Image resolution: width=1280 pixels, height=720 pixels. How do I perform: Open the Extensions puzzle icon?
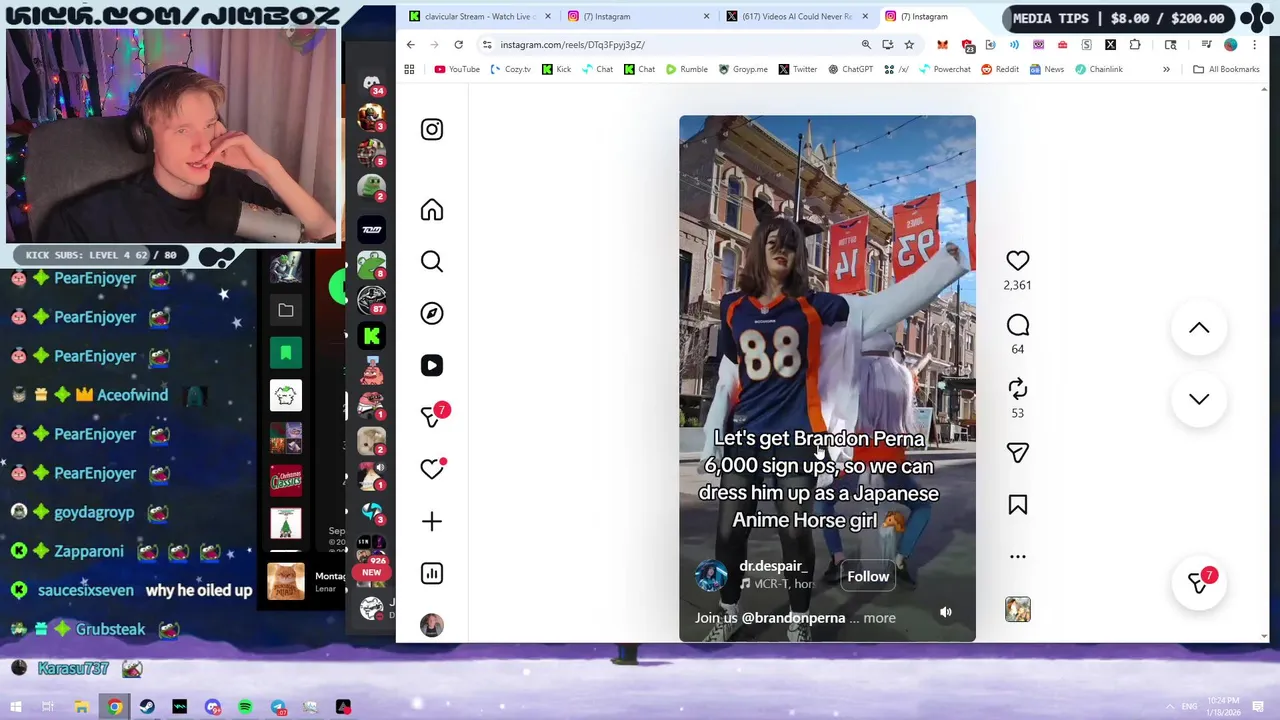(1134, 44)
